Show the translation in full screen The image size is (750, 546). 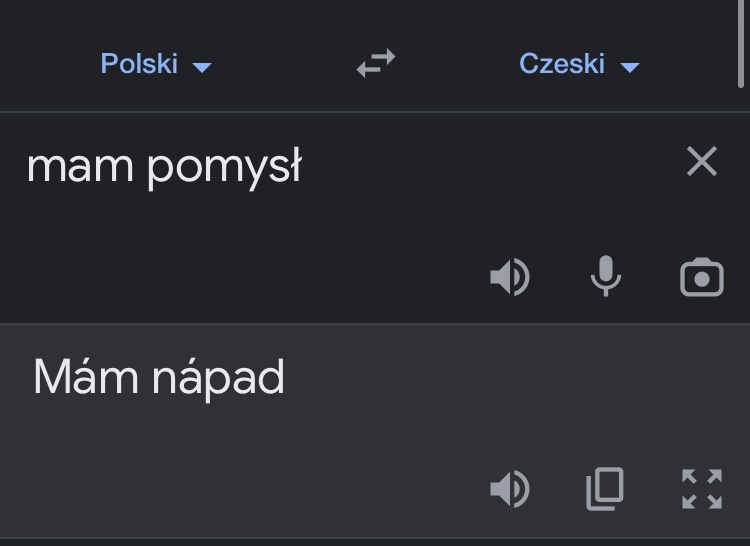[x=701, y=489]
